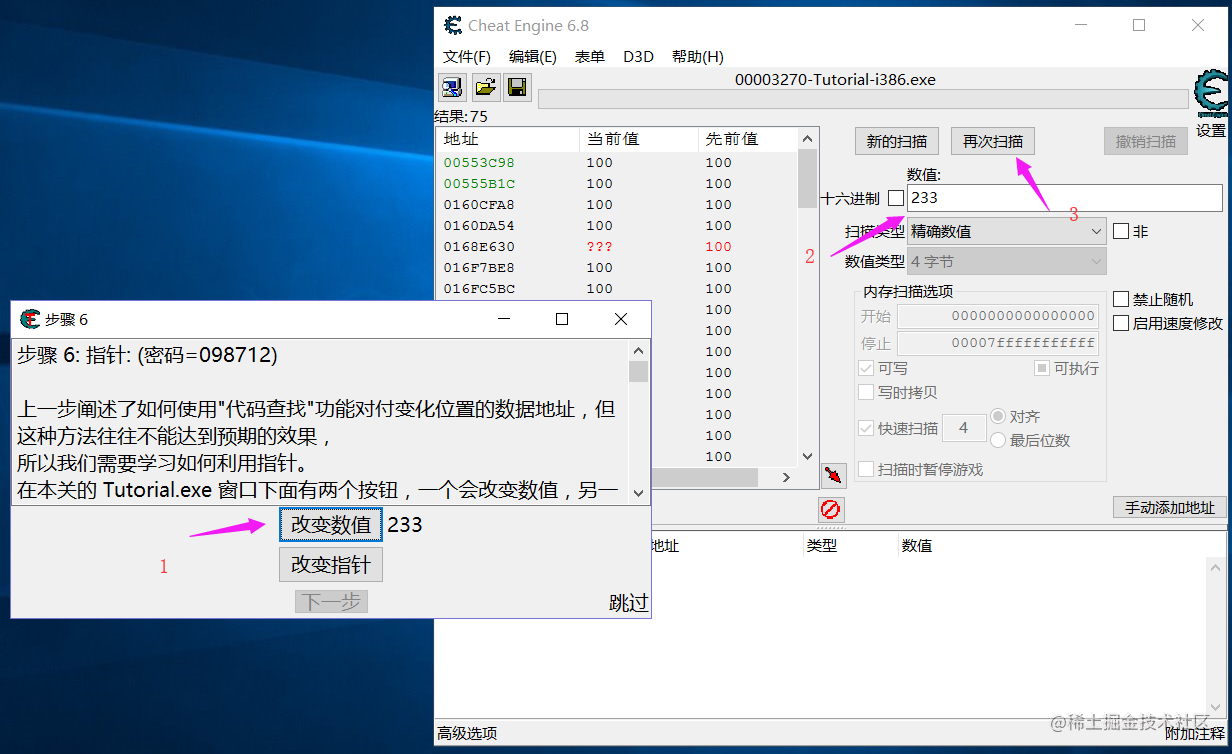This screenshot has width=1232, height=754.
Task: Click the 停止 address input field
Action: [998, 343]
